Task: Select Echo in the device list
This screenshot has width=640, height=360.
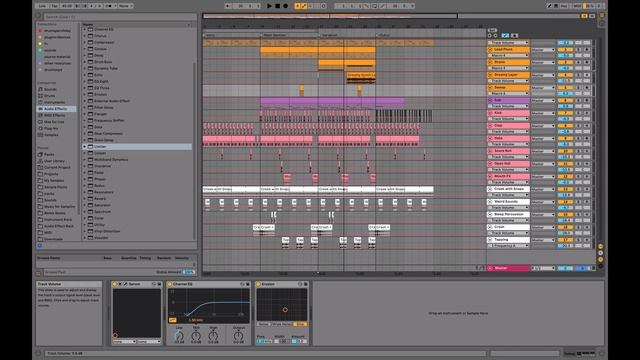Action: 98,75
